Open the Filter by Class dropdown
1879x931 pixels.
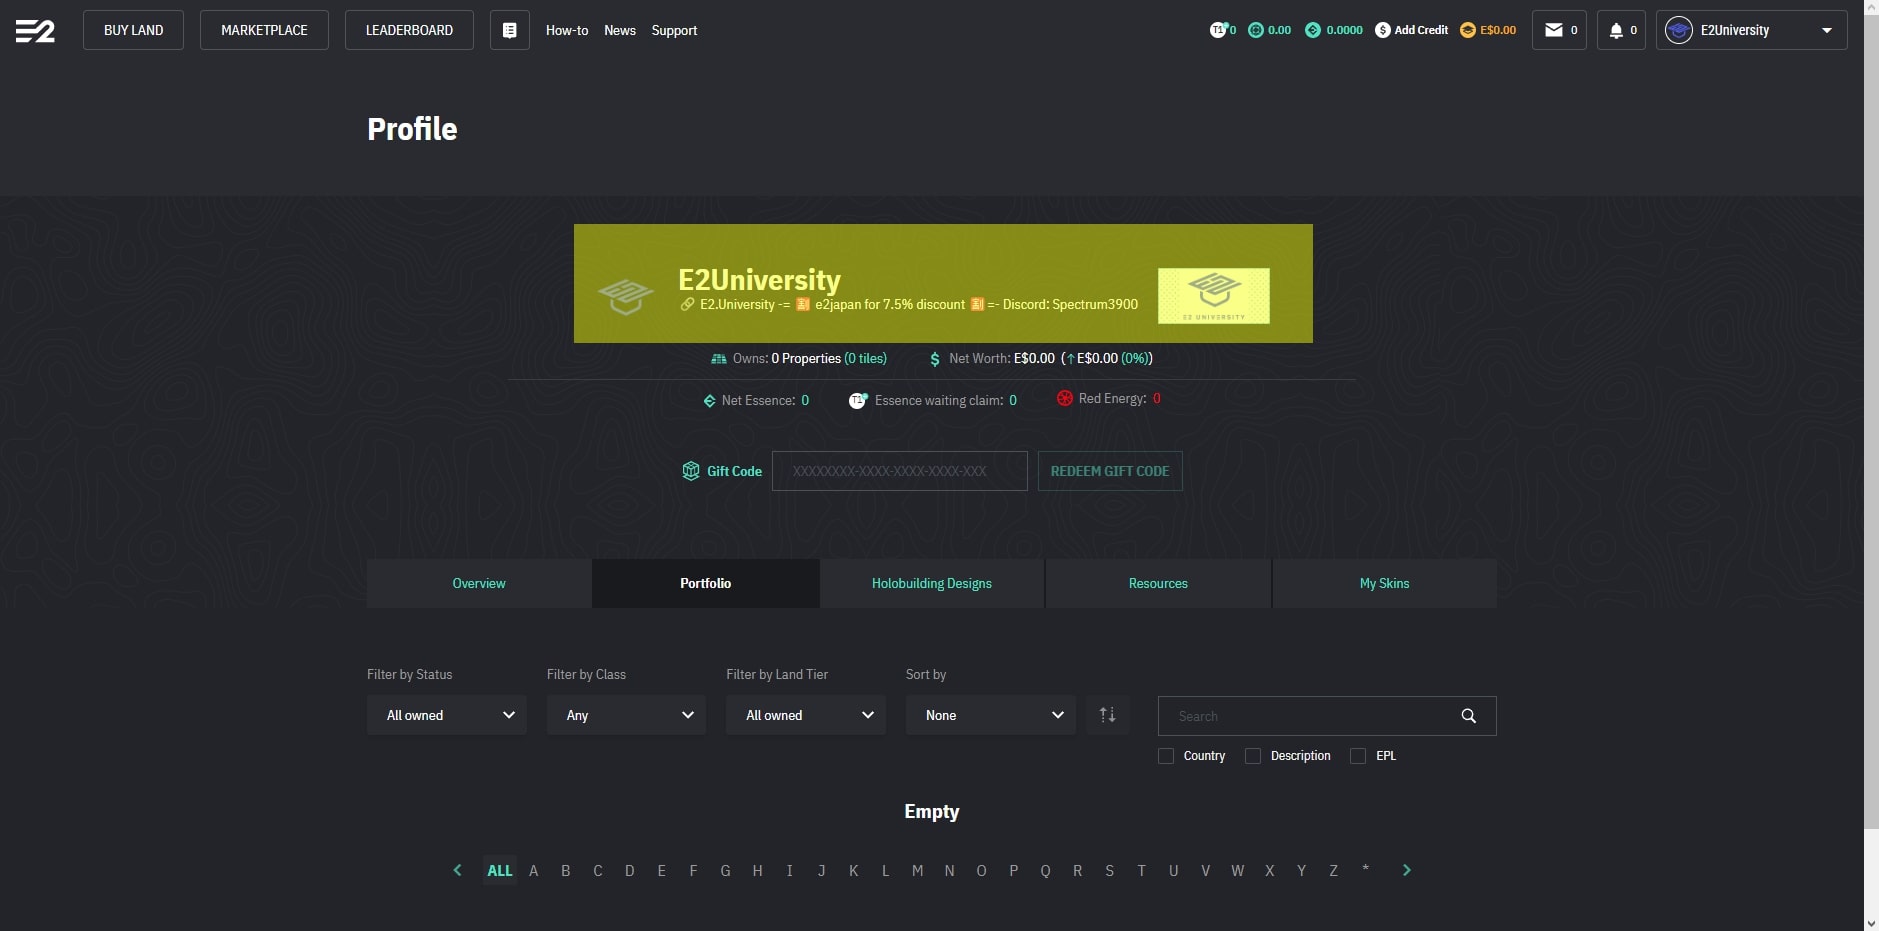(x=626, y=715)
